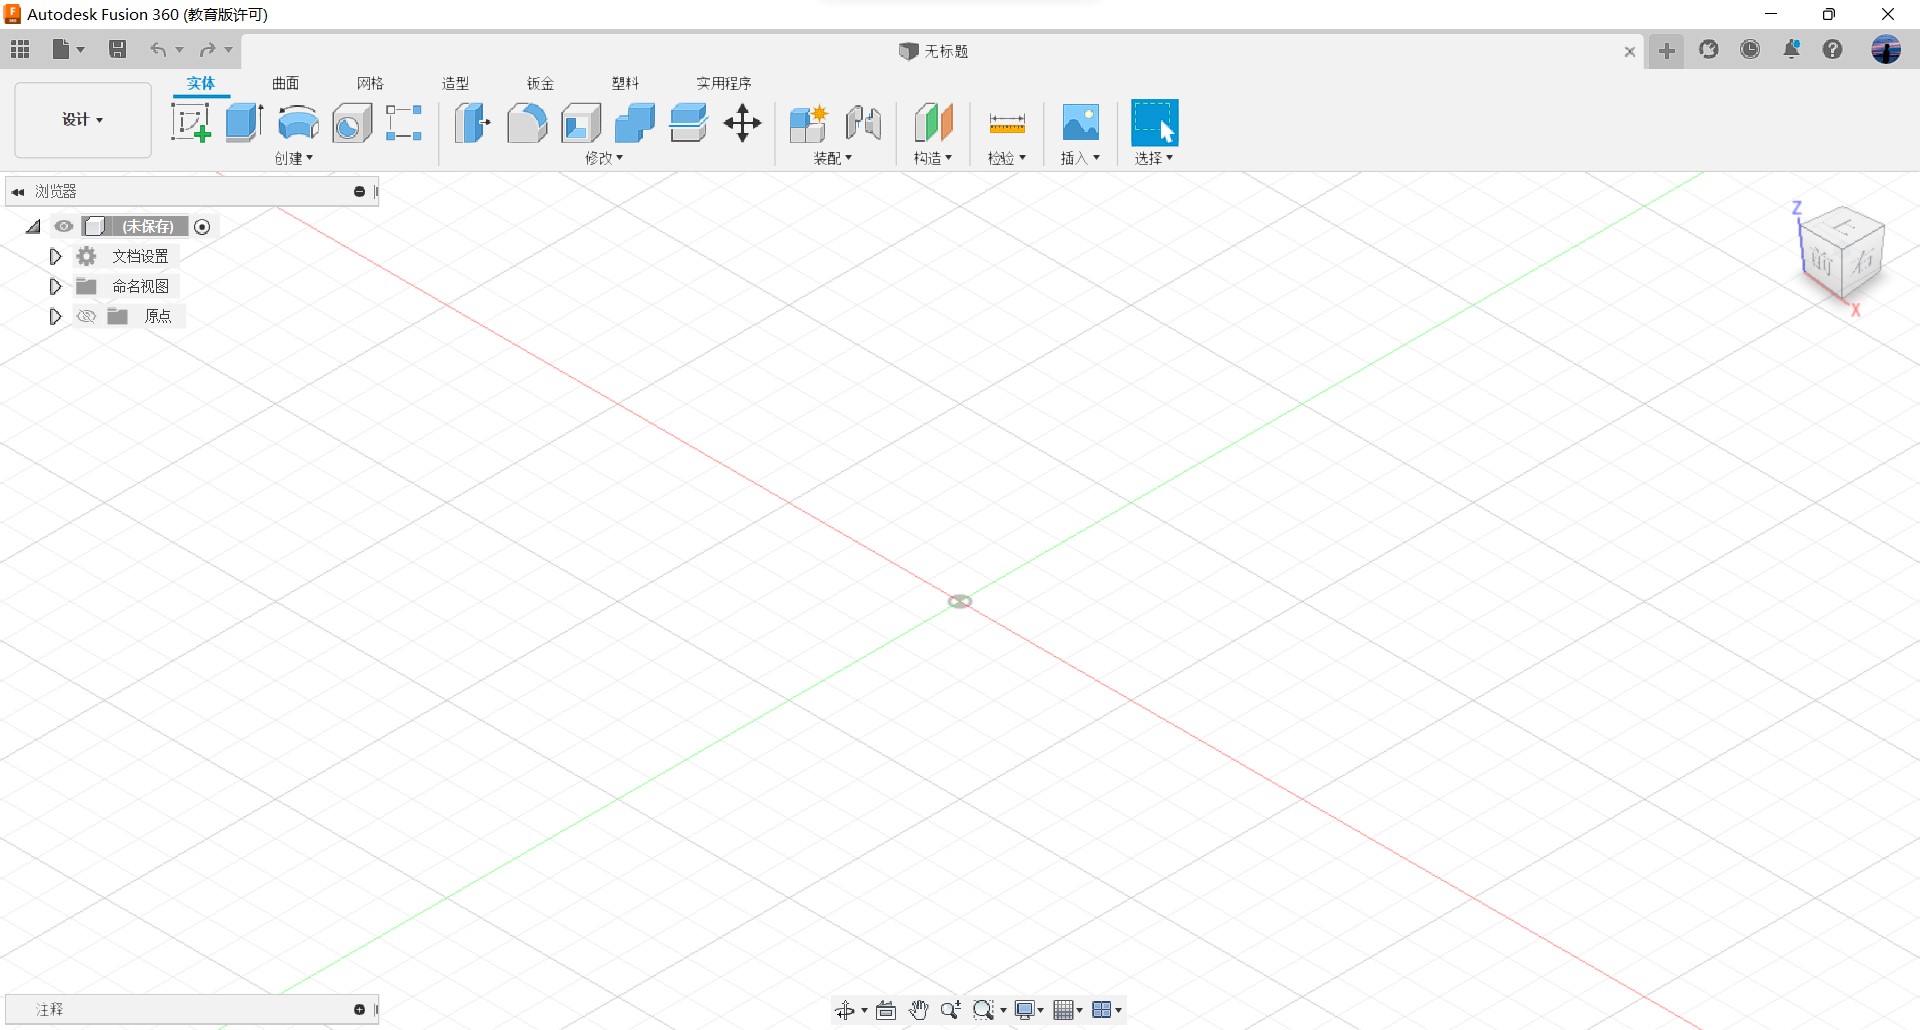Click the Joint tool icon
This screenshot has height=1030, width=1920.
(x=863, y=123)
